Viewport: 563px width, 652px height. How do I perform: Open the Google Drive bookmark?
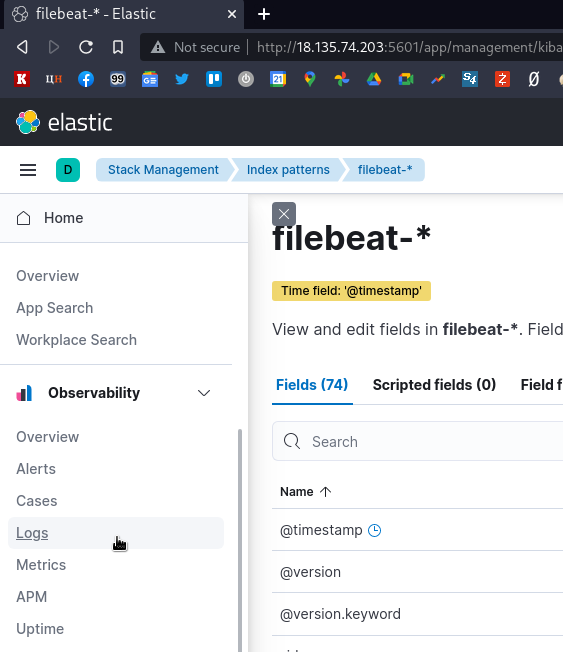pyautogui.click(x=374, y=79)
